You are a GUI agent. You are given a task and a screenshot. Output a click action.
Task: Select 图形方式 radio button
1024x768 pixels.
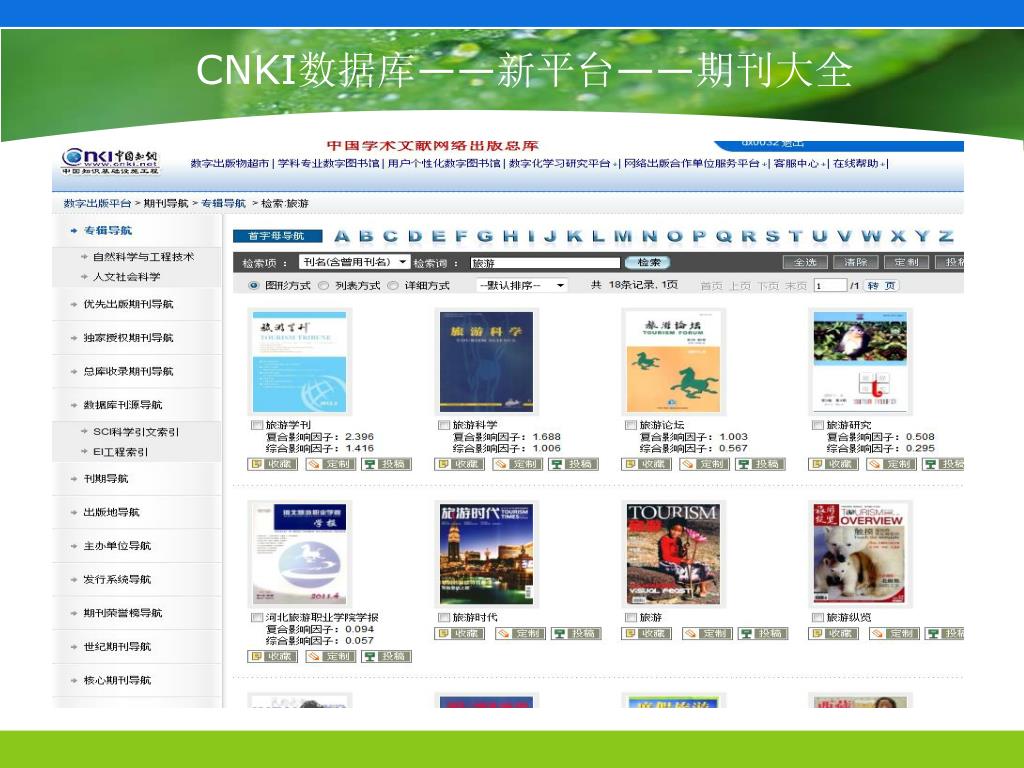tap(253, 285)
